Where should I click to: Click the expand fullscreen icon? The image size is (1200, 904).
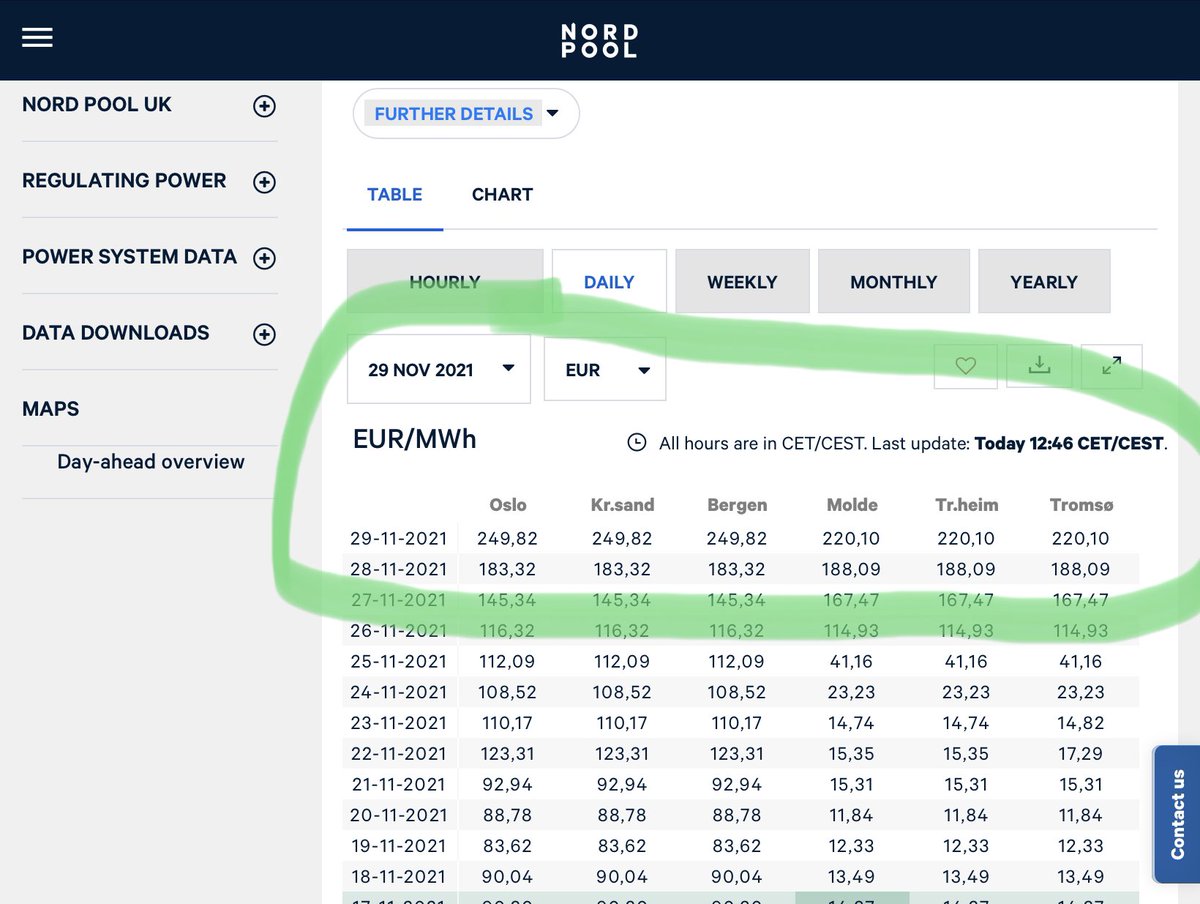tap(1111, 366)
